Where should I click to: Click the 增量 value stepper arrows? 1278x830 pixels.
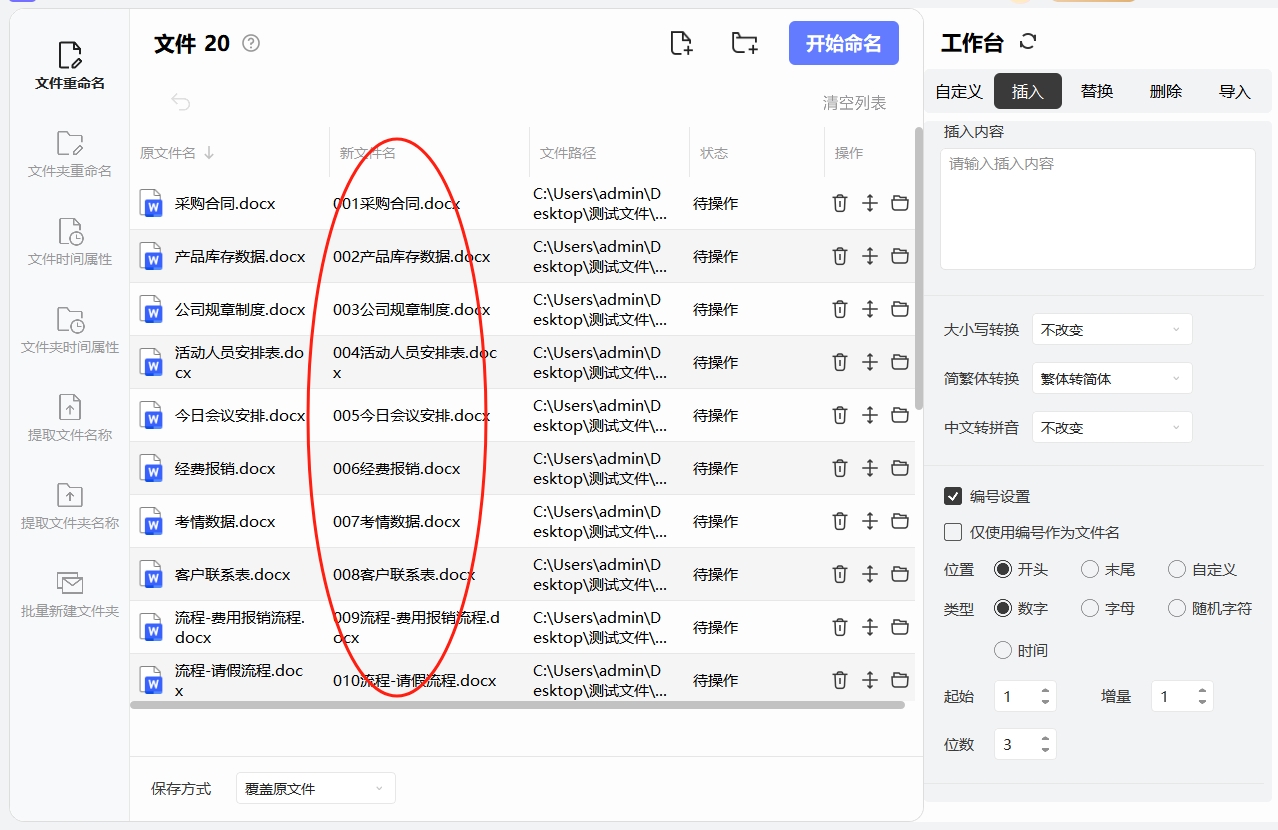pos(1202,696)
